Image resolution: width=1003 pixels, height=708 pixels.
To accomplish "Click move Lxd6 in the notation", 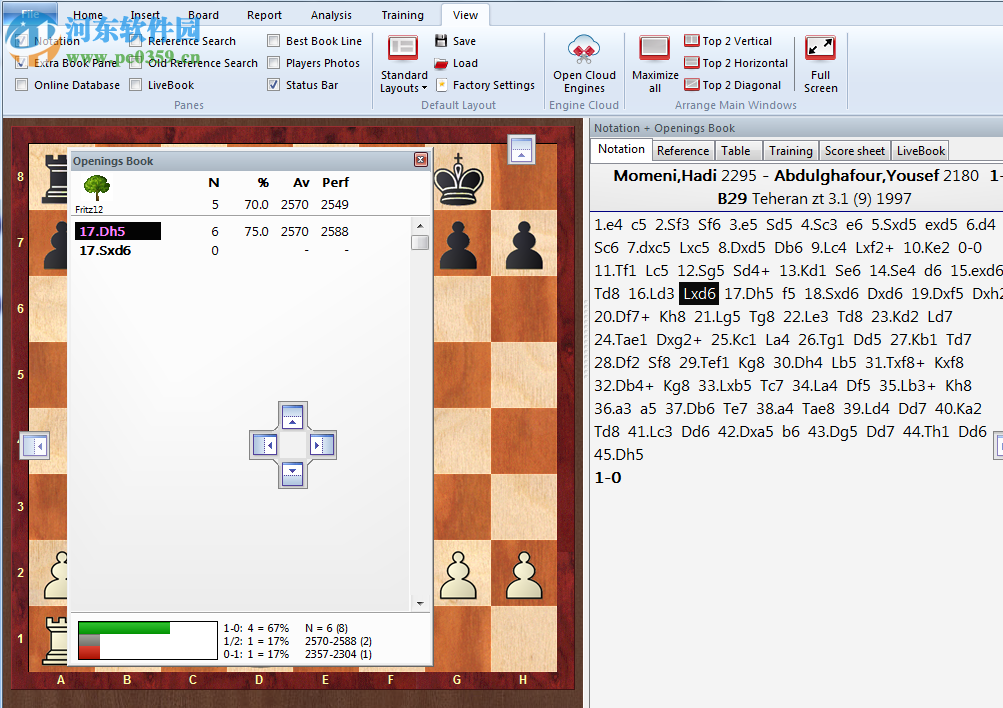I will 697,293.
